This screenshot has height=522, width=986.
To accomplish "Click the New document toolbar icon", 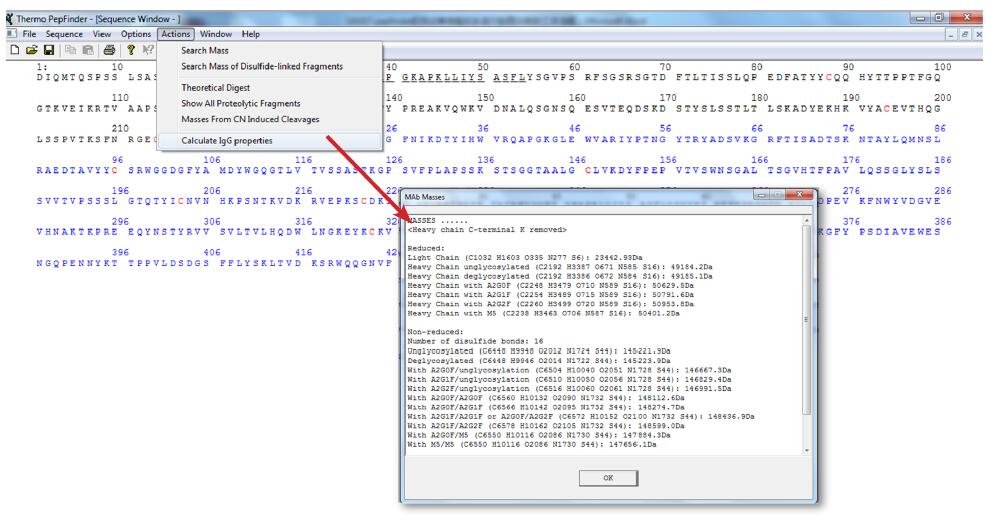I will click(x=14, y=50).
